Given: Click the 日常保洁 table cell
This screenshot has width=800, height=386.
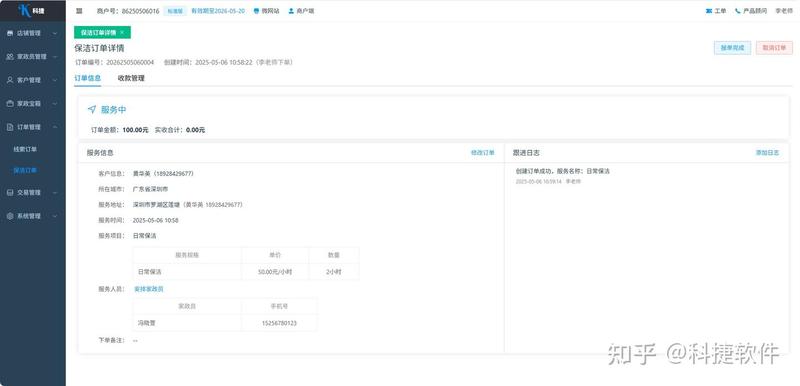Looking at the screenshot, I should pos(187,272).
